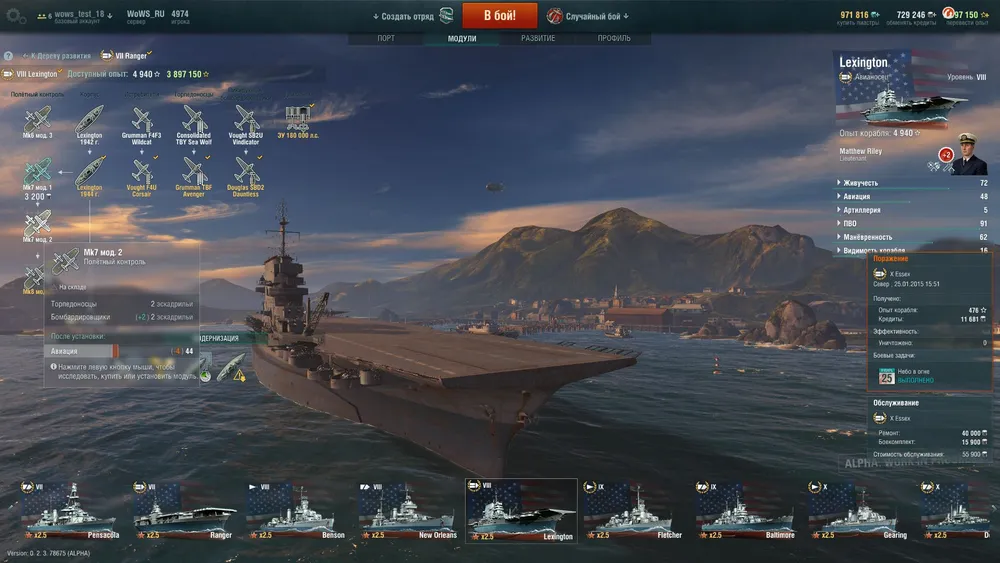
Task: Pick the Douglas SBD2 Dauntless module
Action: (x=246, y=177)
